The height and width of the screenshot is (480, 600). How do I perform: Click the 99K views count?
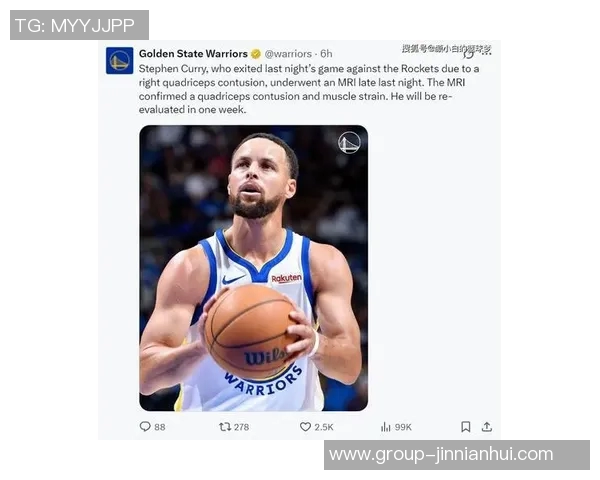tap(403, 427)
